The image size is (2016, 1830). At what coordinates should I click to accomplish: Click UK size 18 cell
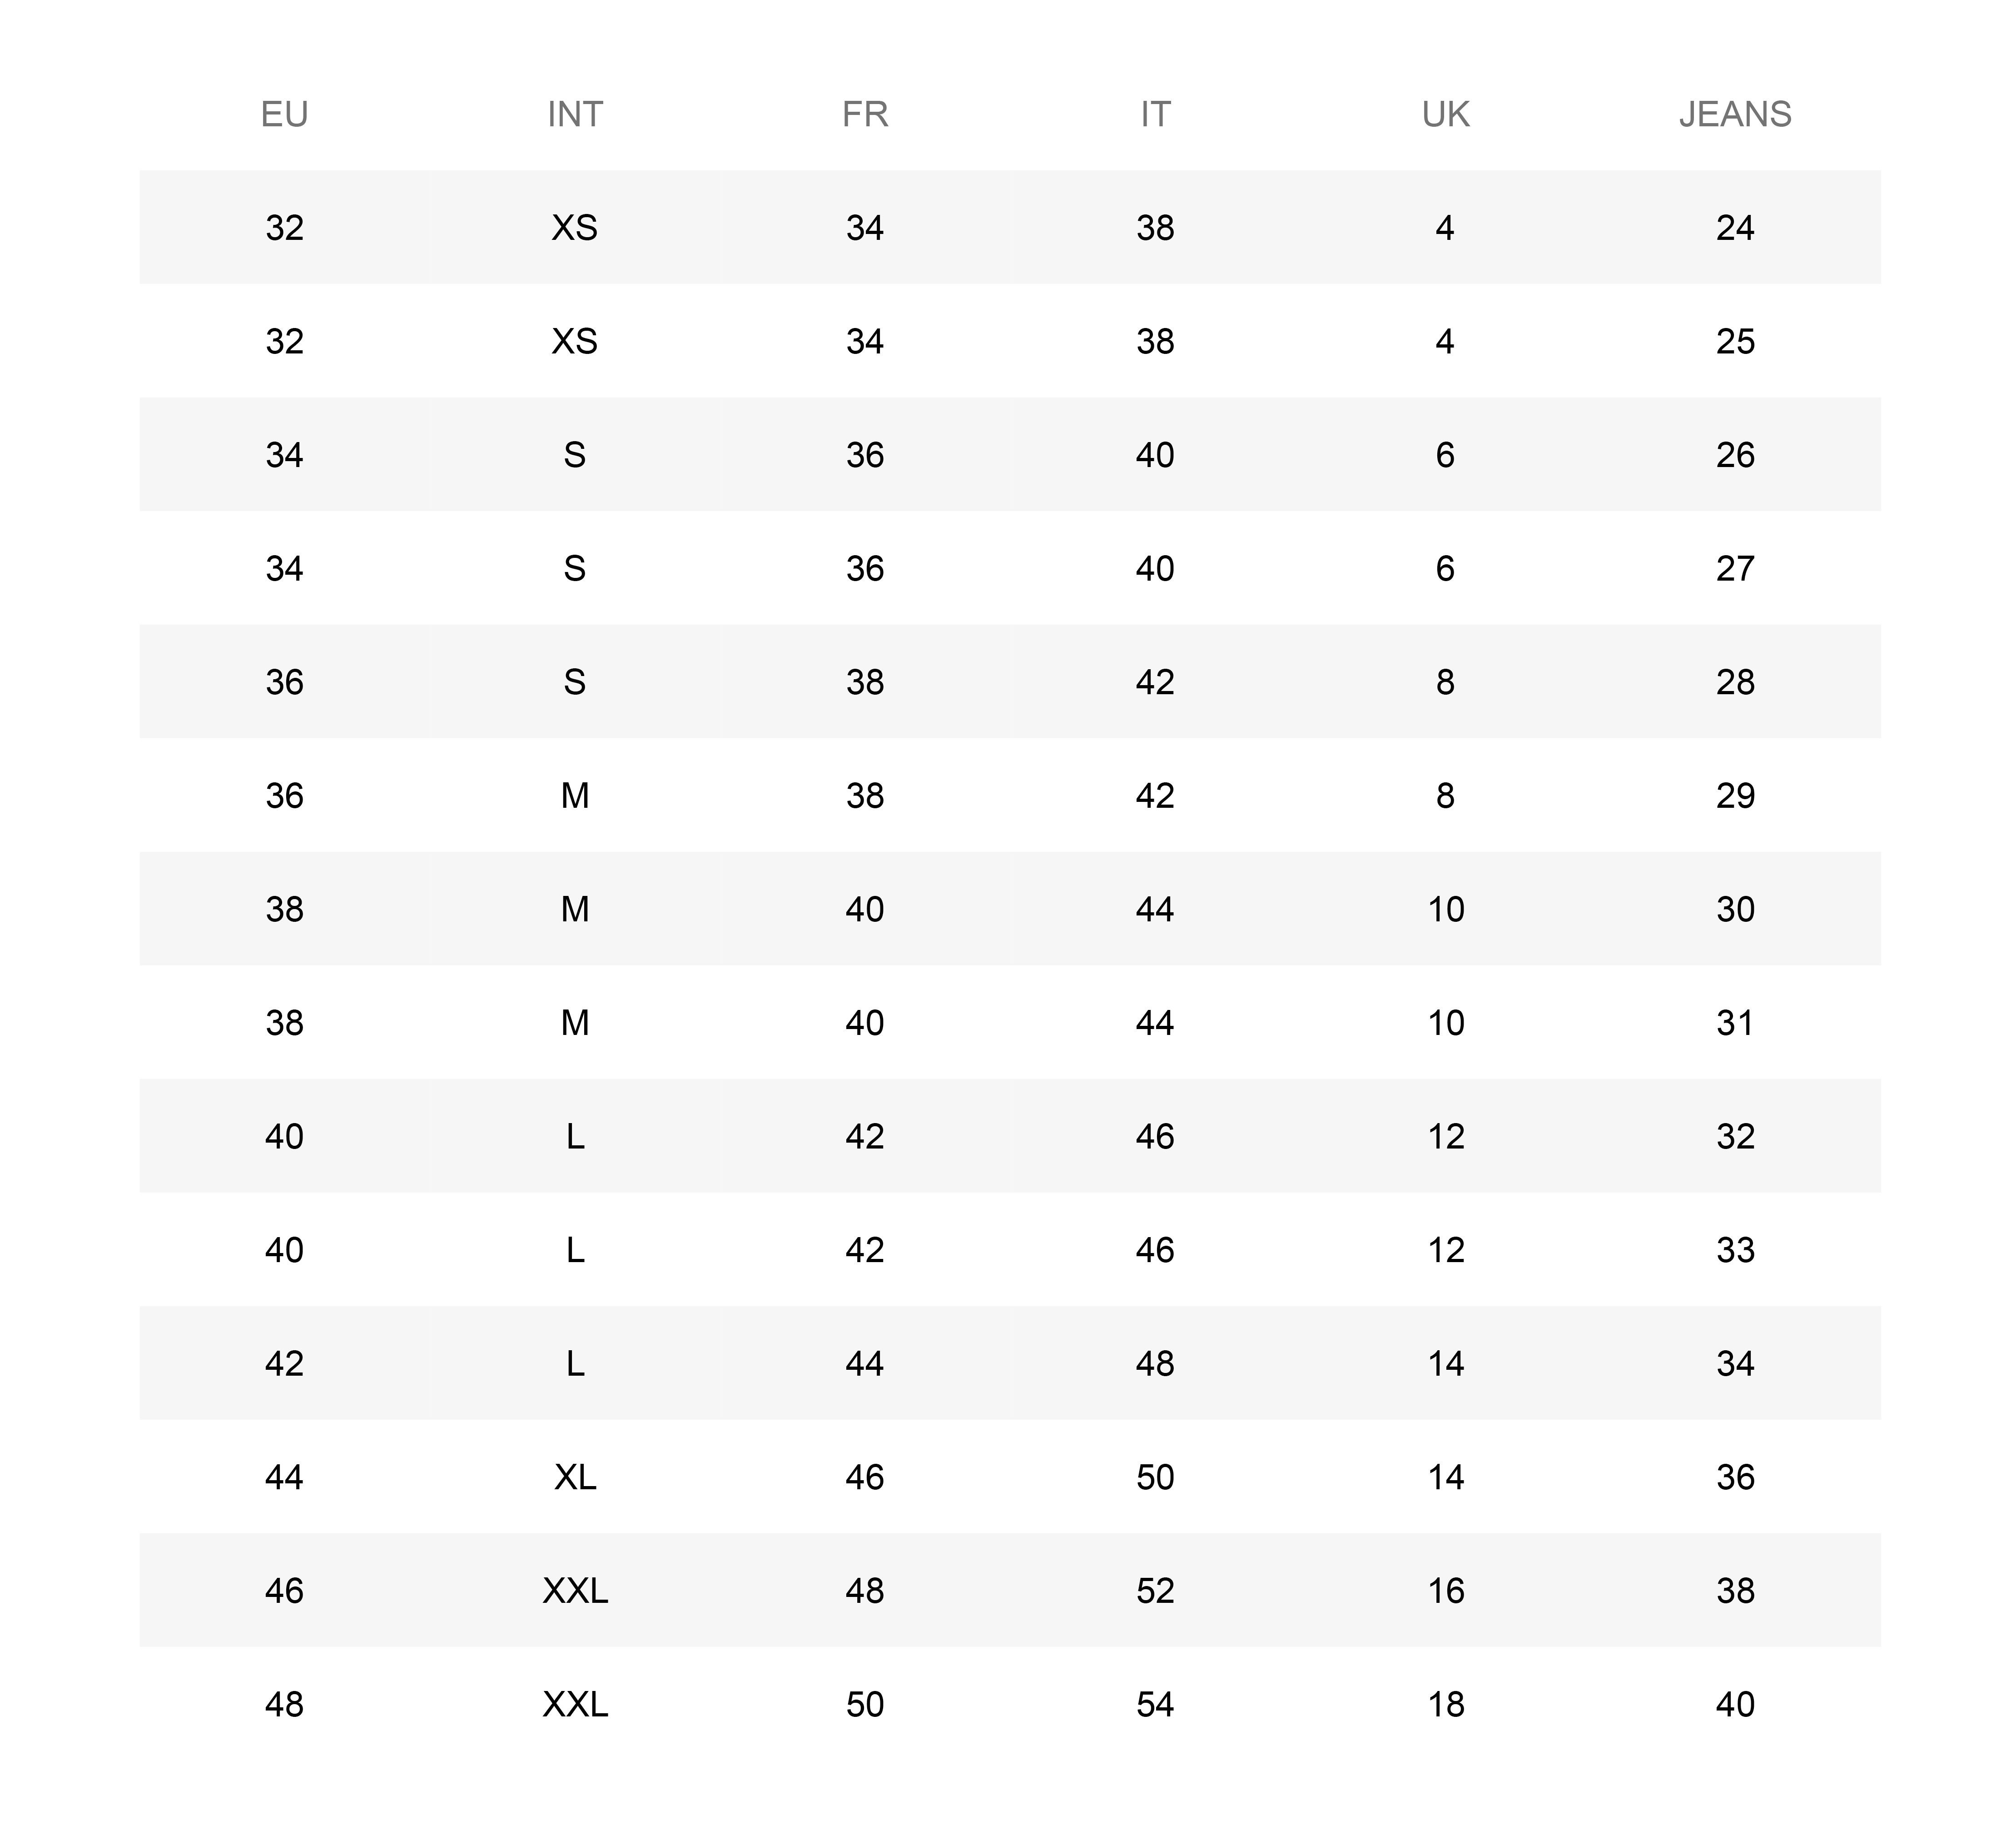click(1445, 1704)
